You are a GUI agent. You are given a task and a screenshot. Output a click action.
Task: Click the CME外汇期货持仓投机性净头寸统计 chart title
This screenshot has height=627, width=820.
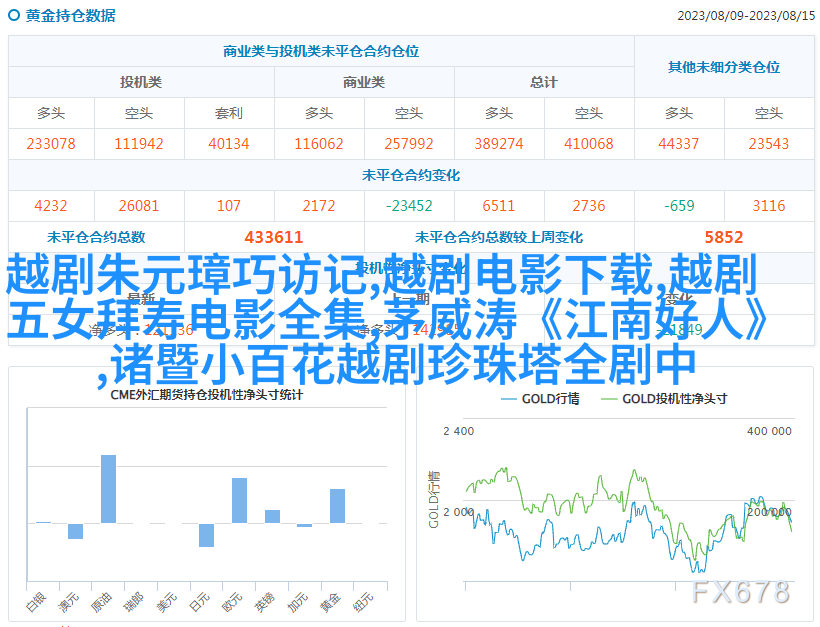pyautogui.click(x=208, y=394)
